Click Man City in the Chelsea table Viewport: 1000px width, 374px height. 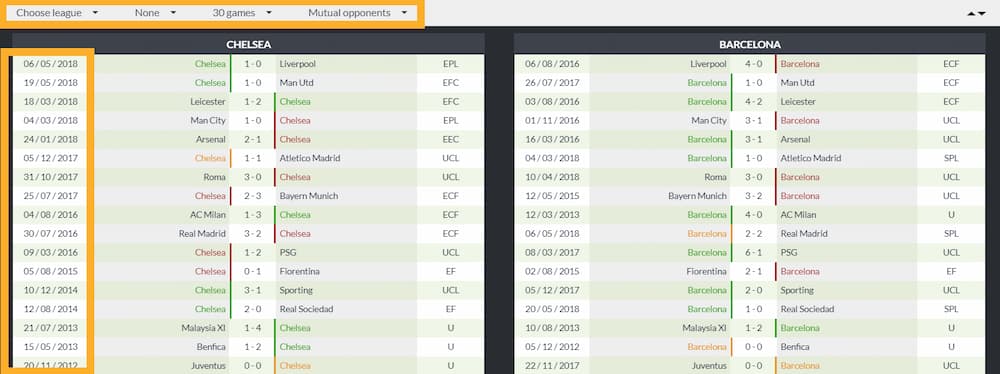208,121
